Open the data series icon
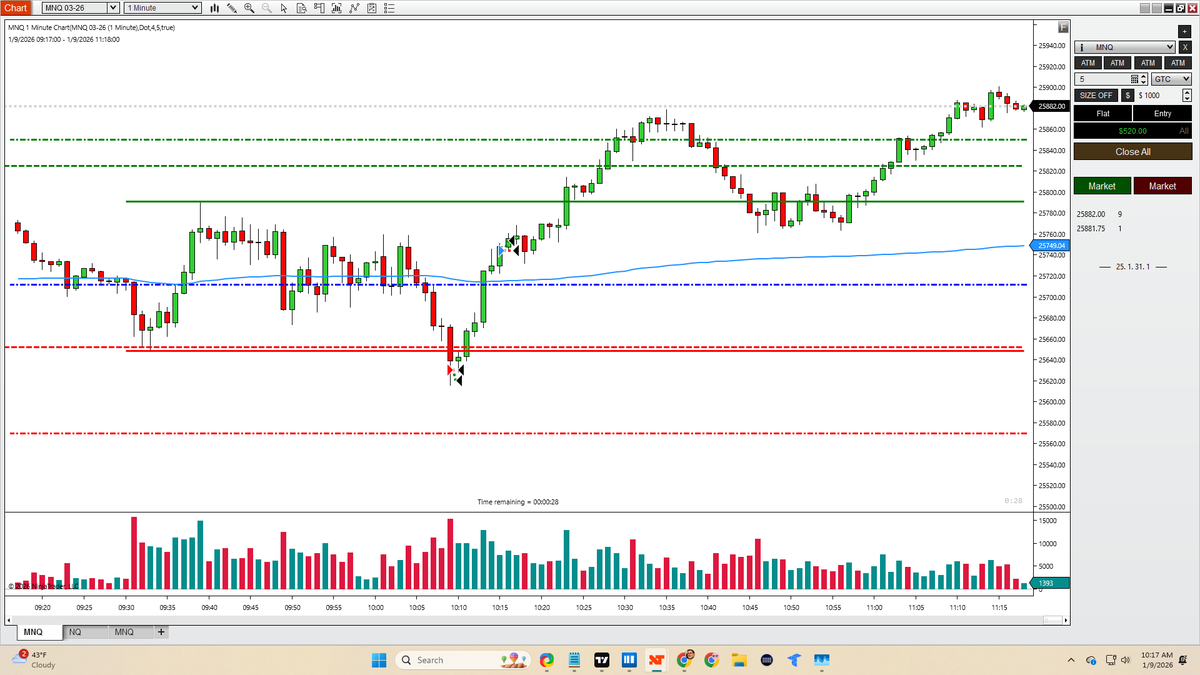Viewport: 1200px width, 675px height. [x=337, y=8]
